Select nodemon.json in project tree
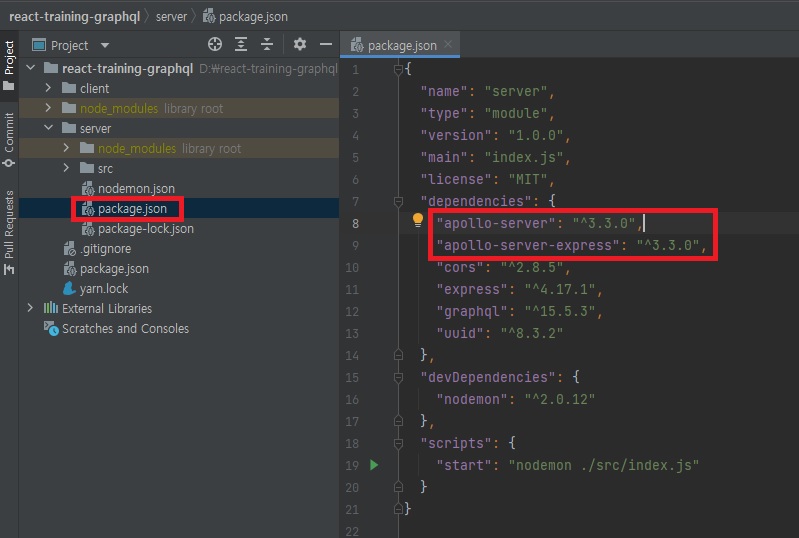799x538 pixels. [x=135, y=189]
